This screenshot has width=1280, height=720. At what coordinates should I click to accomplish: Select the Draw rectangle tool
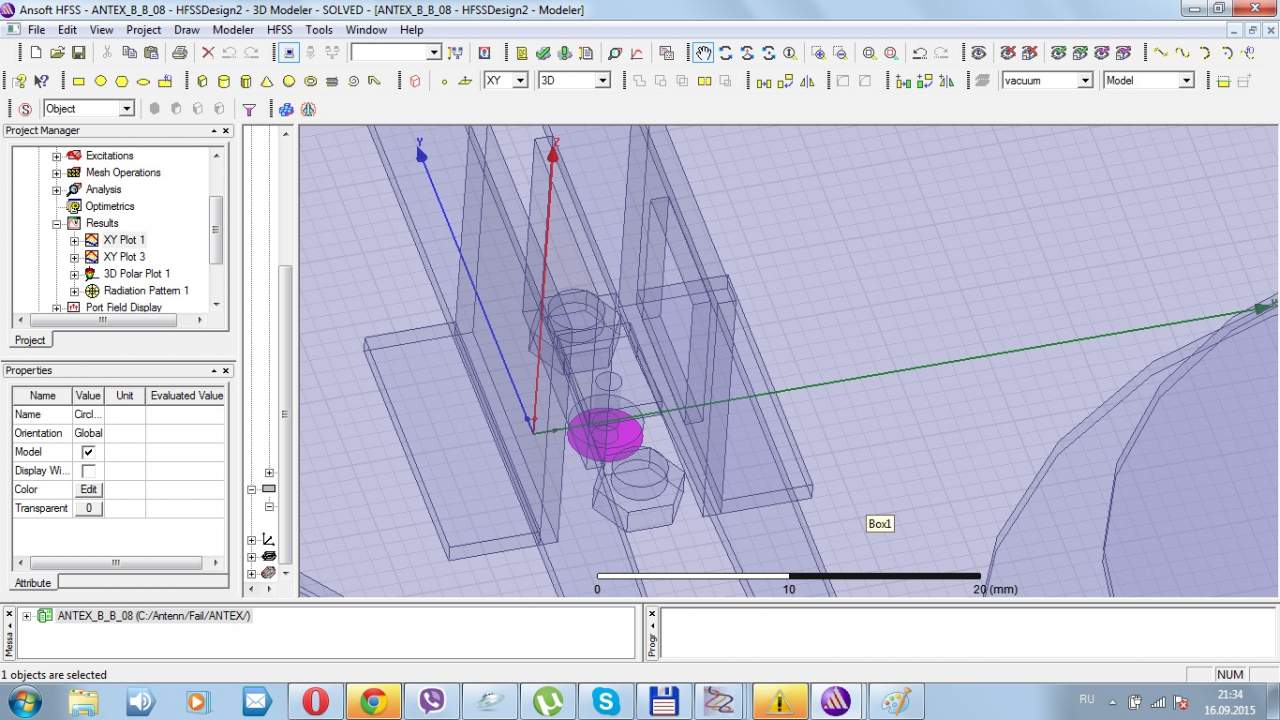tap(79, 81)
